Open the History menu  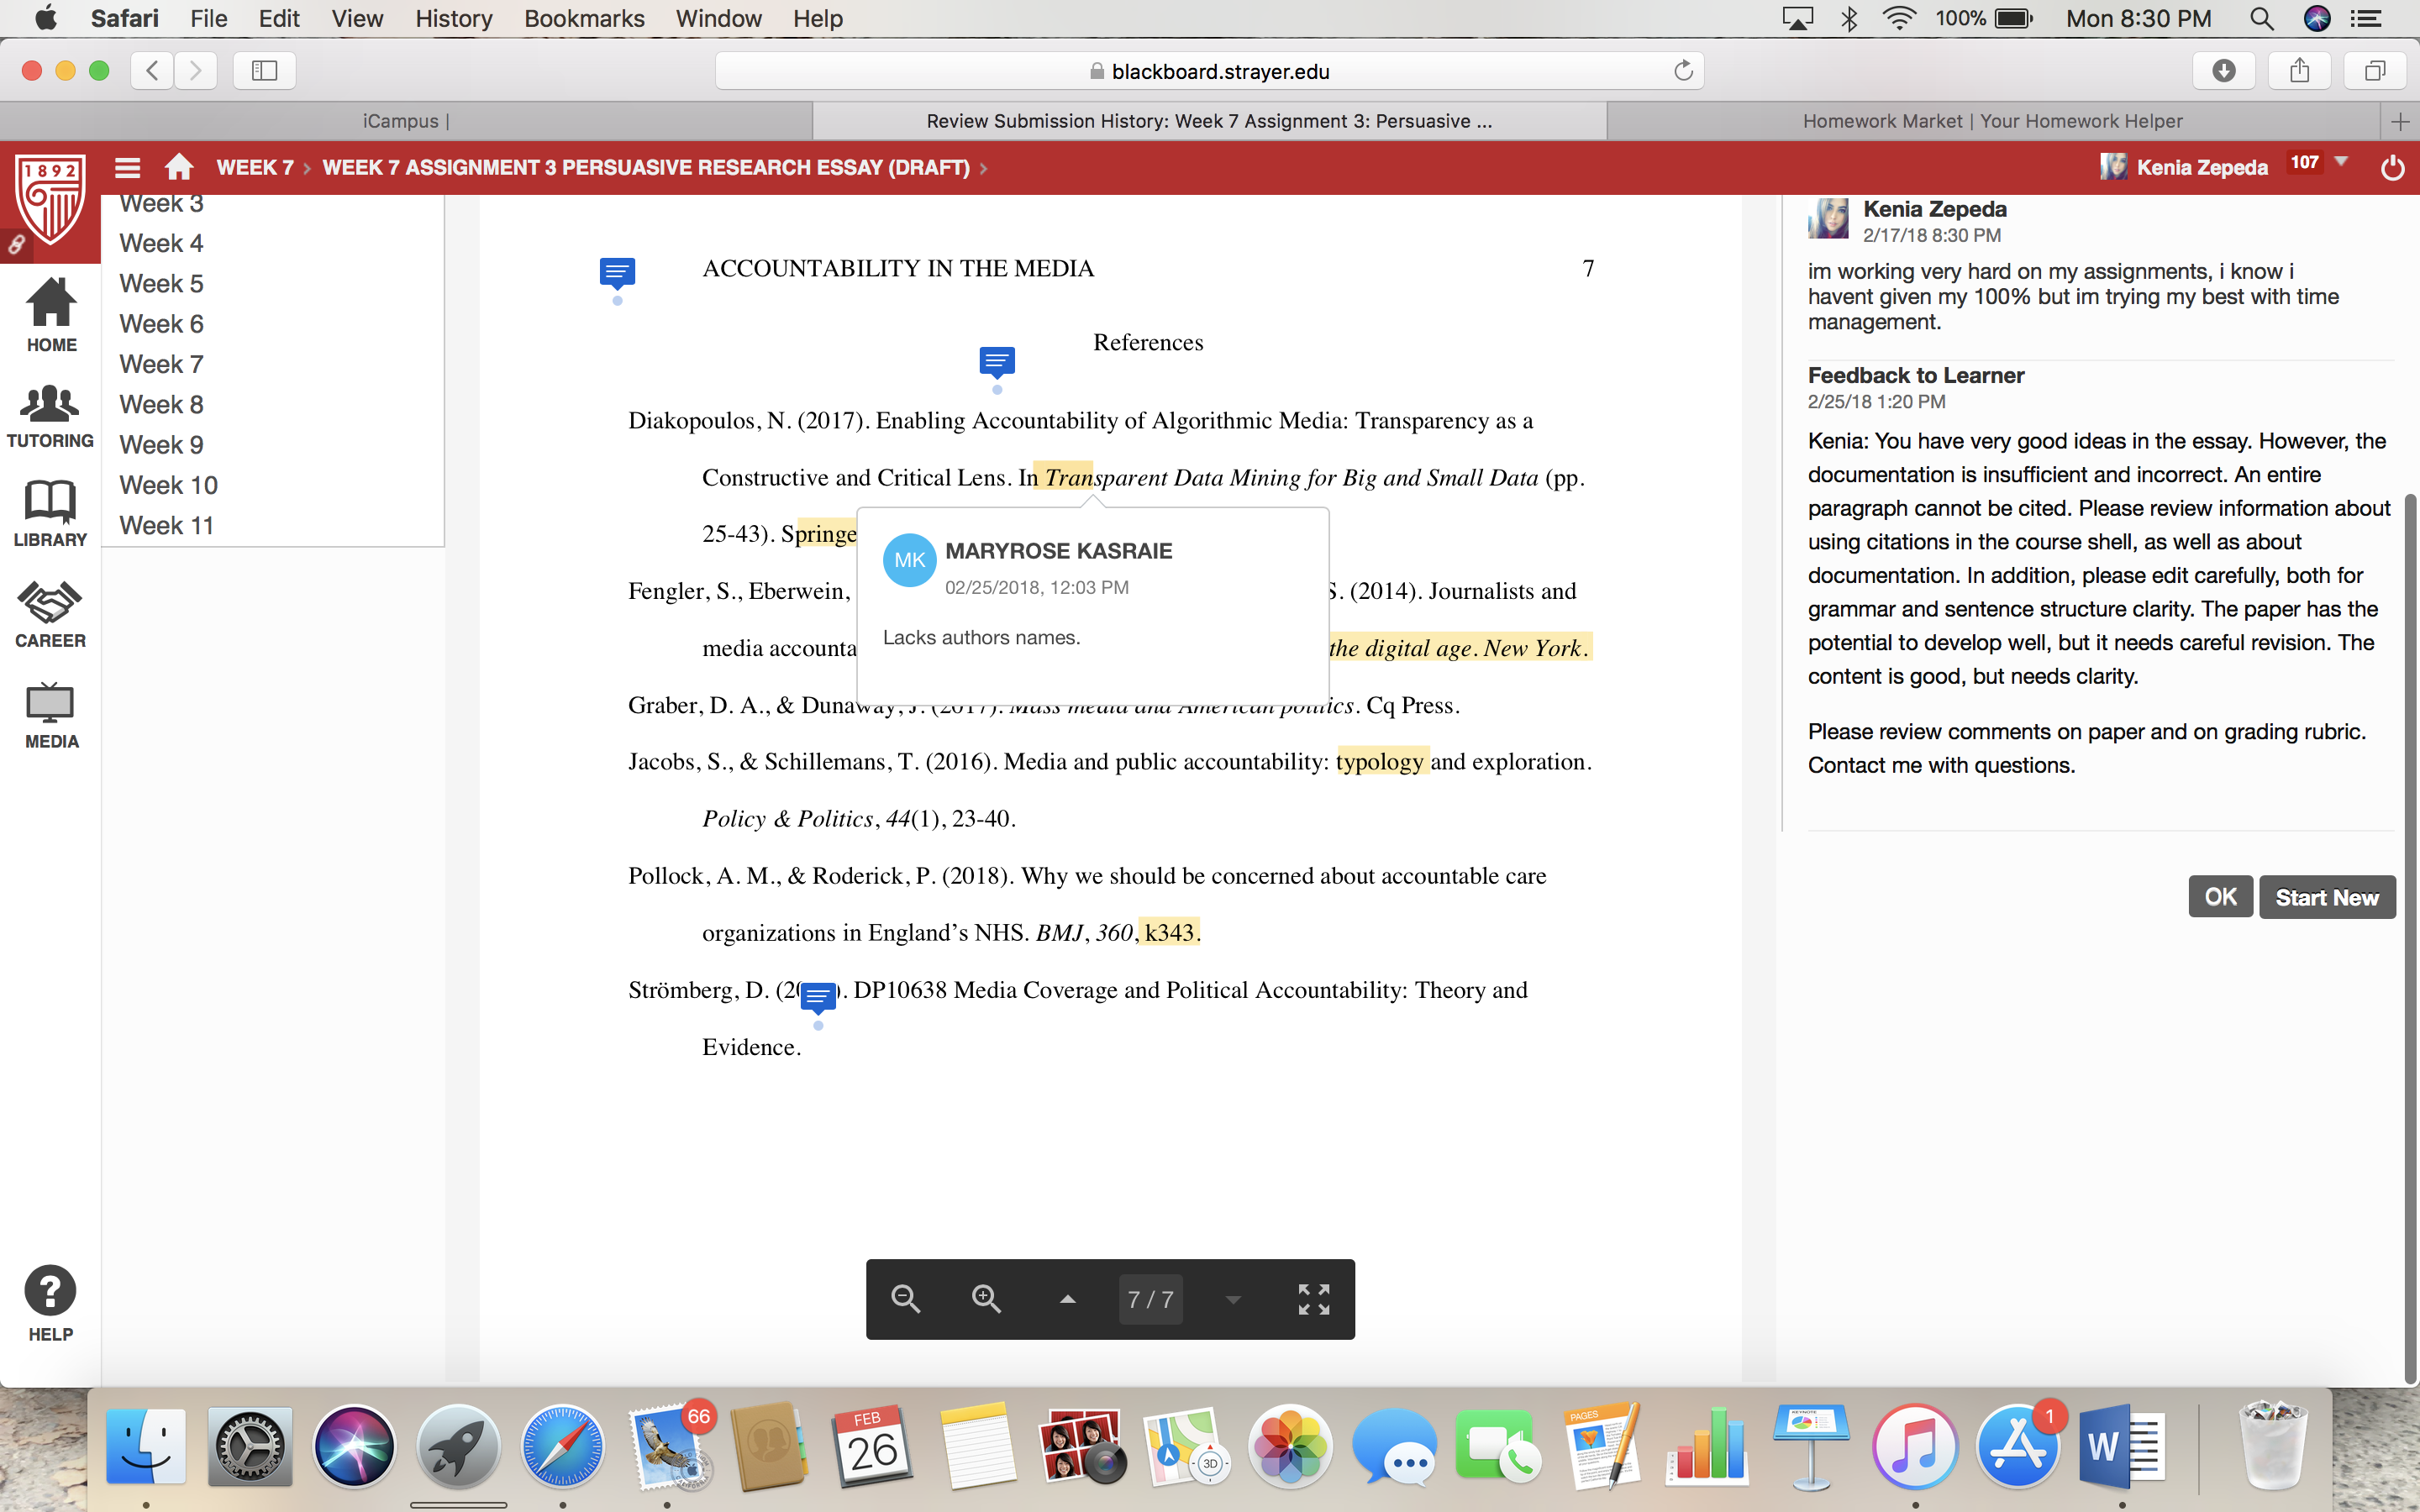(454, 19)
